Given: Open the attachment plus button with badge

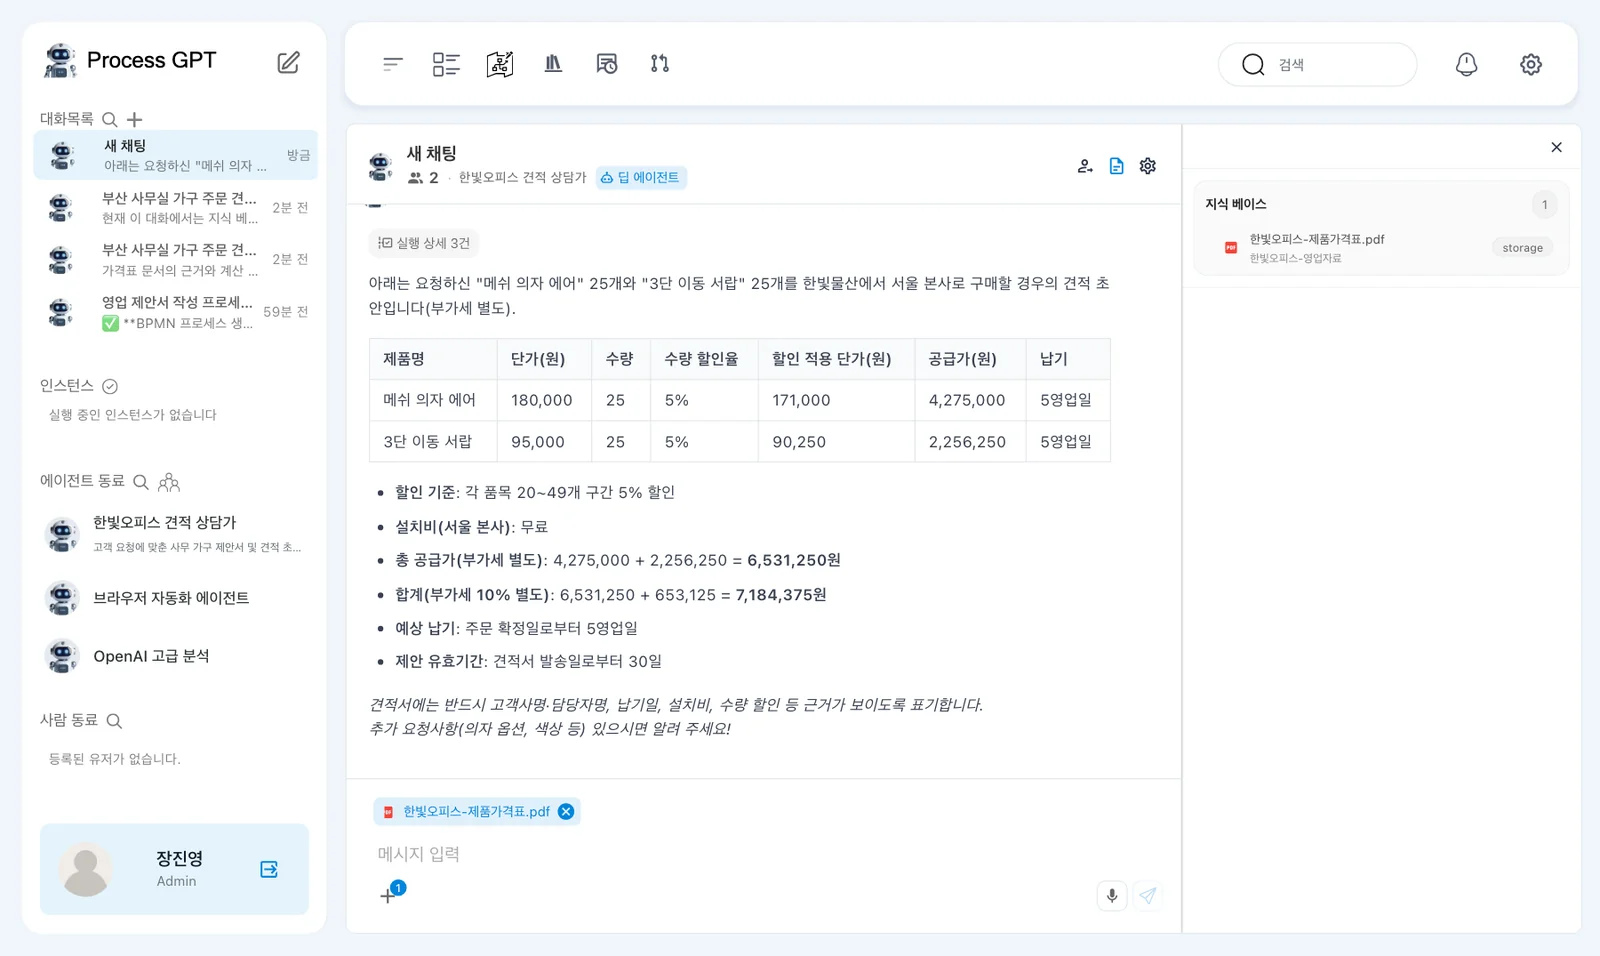Looking at the screenshot, I should point(390,894).
